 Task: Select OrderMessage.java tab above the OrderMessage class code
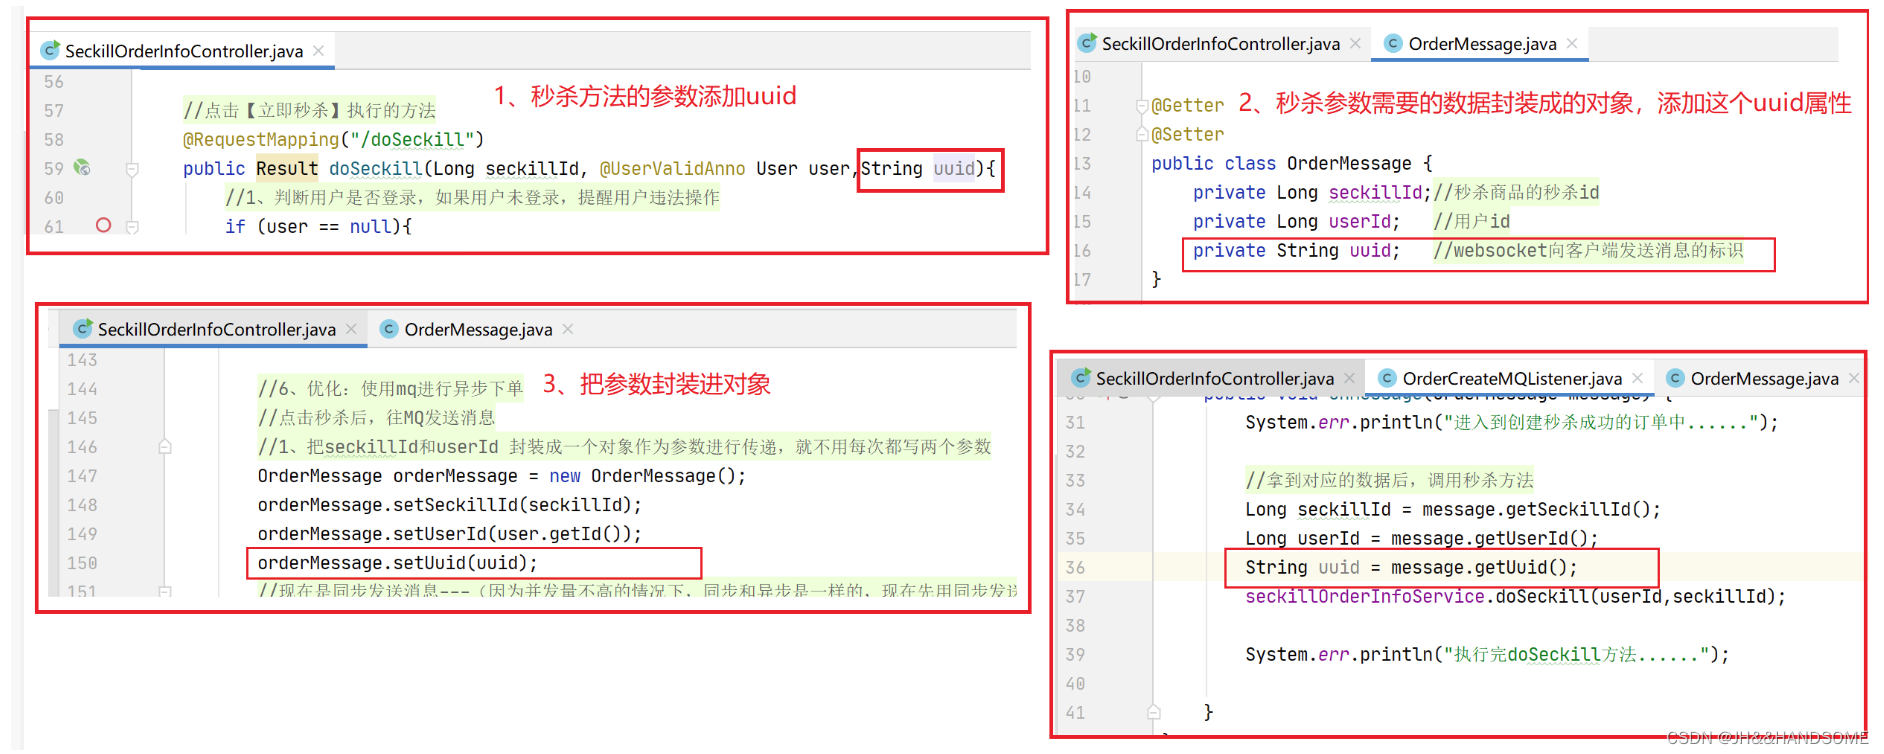coord(1480,43)
